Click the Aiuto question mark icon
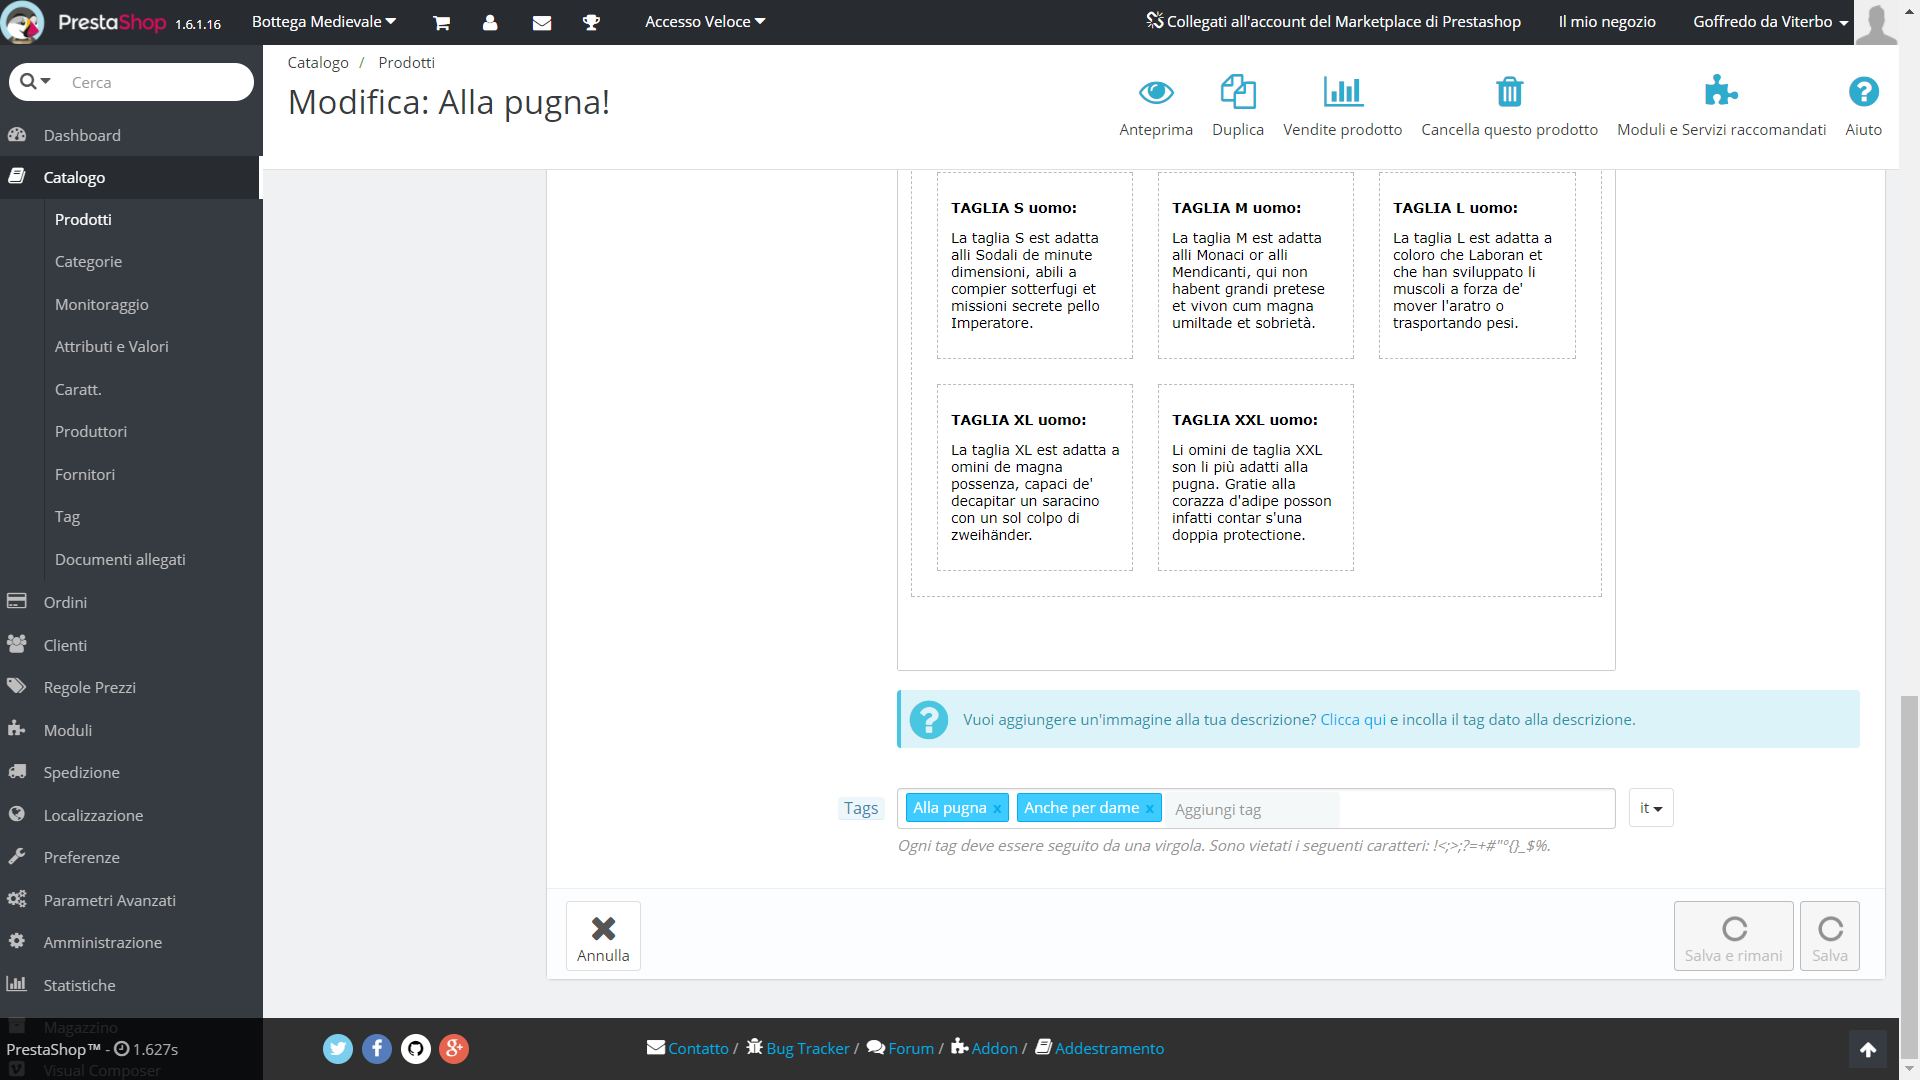Image resolution: width=1920 pixels, height=1080 pixels. pyautogui.click(x=1863, y=93)
